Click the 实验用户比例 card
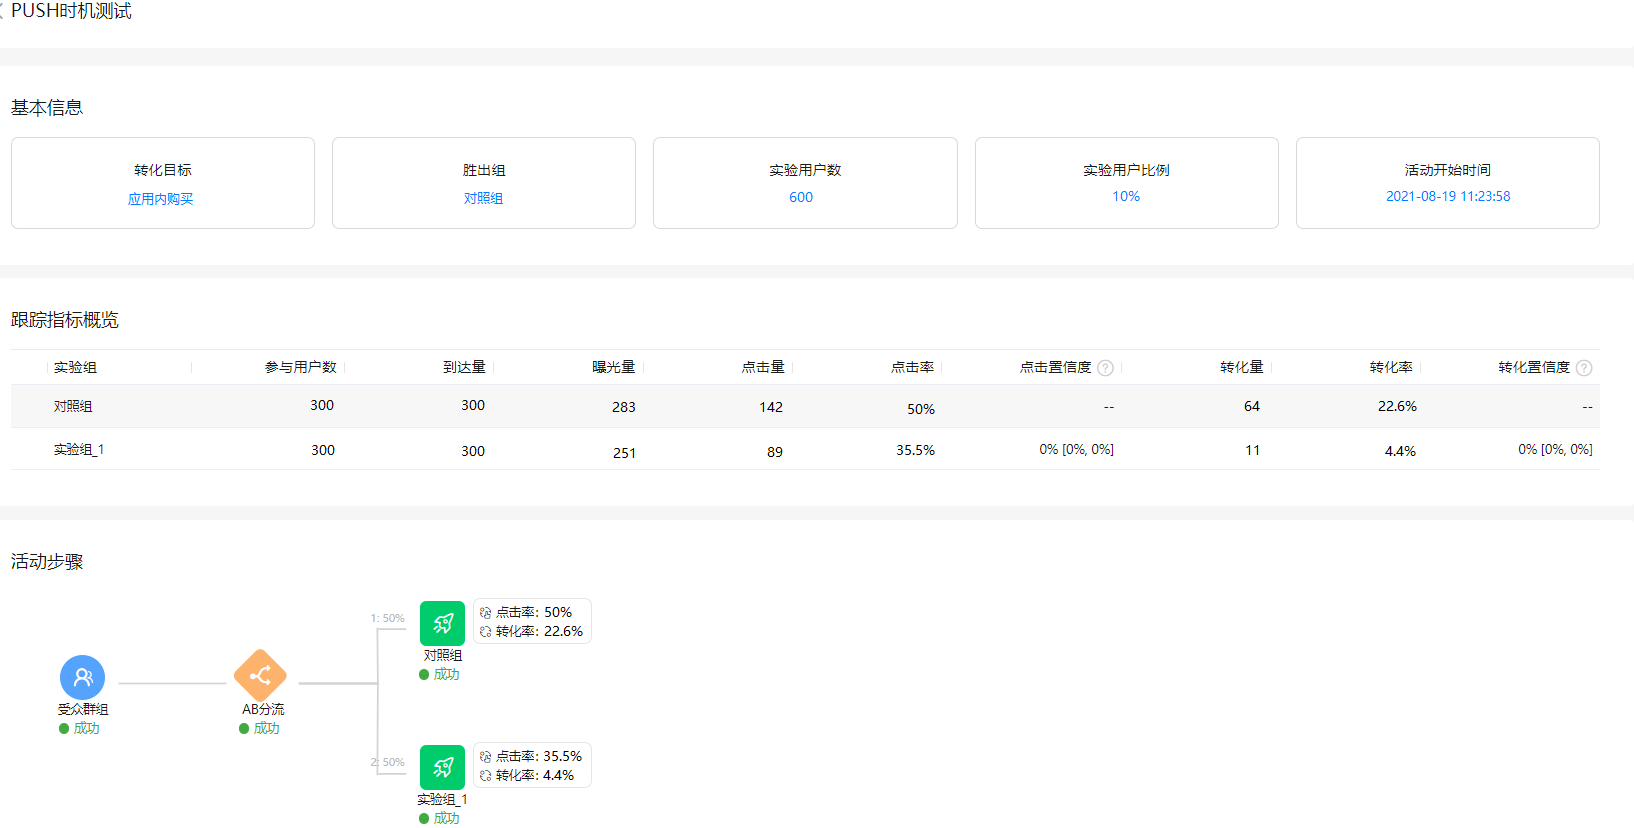 1127,183
